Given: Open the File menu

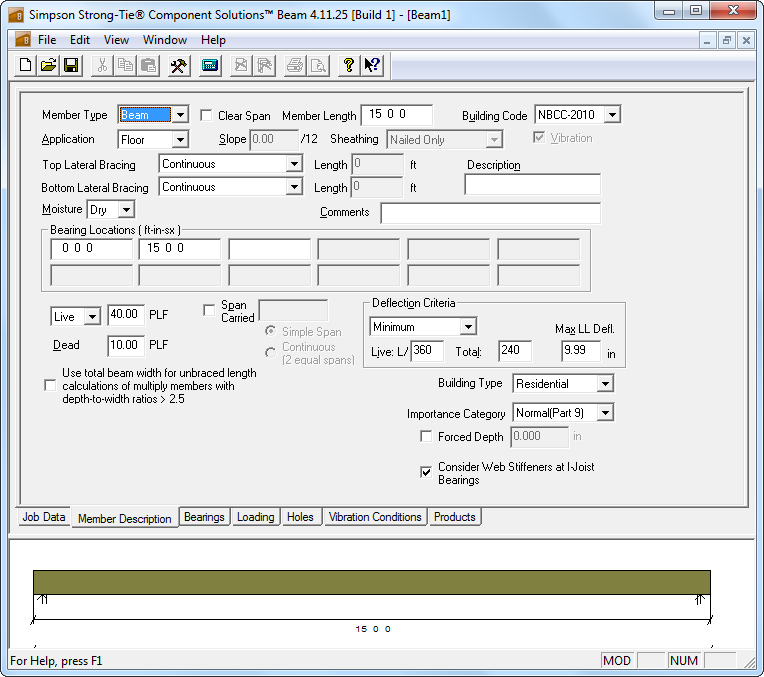Looking at the screenshot, I should coord(47,40).
